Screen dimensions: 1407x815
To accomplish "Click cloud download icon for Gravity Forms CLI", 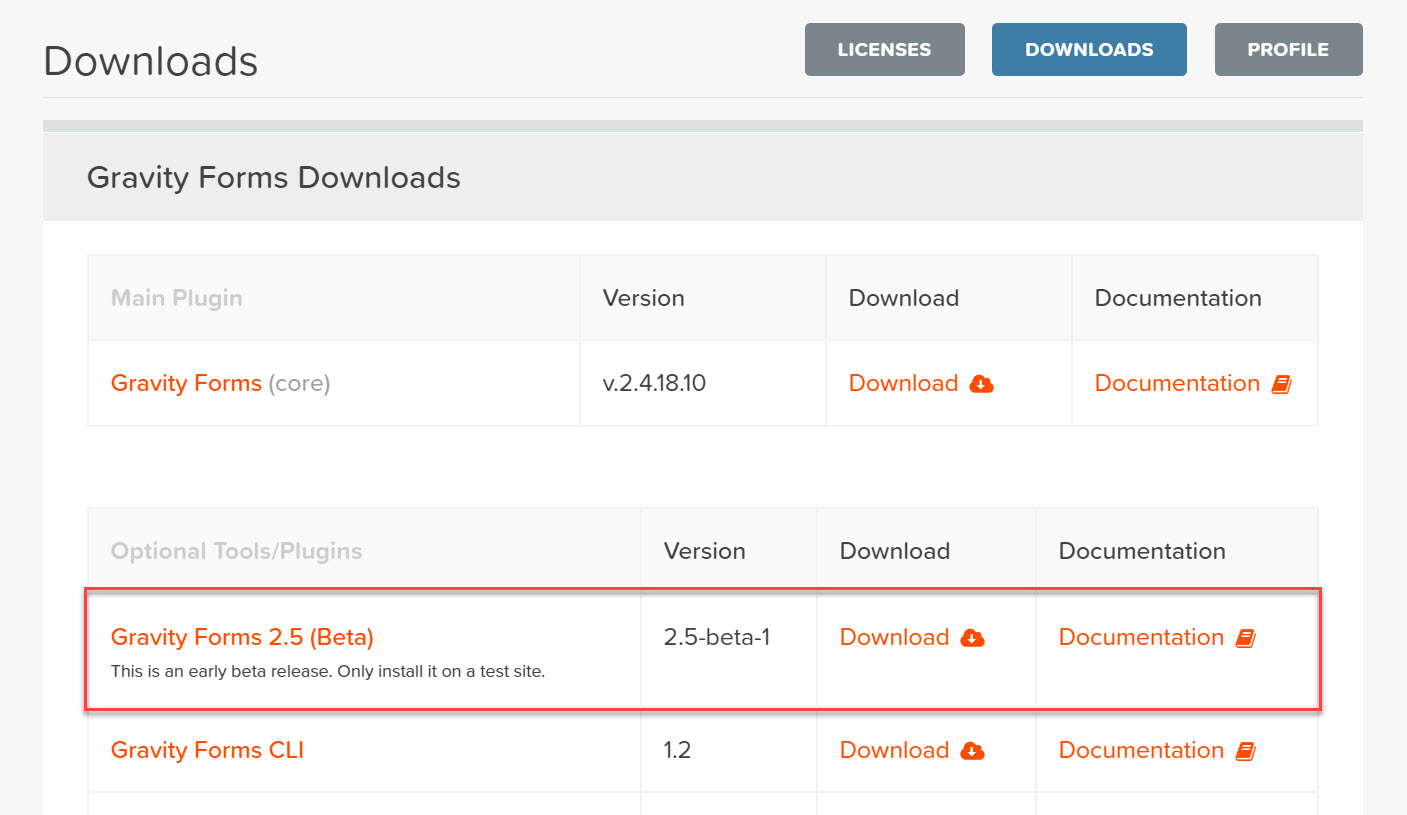I will (x=973, y=751).
